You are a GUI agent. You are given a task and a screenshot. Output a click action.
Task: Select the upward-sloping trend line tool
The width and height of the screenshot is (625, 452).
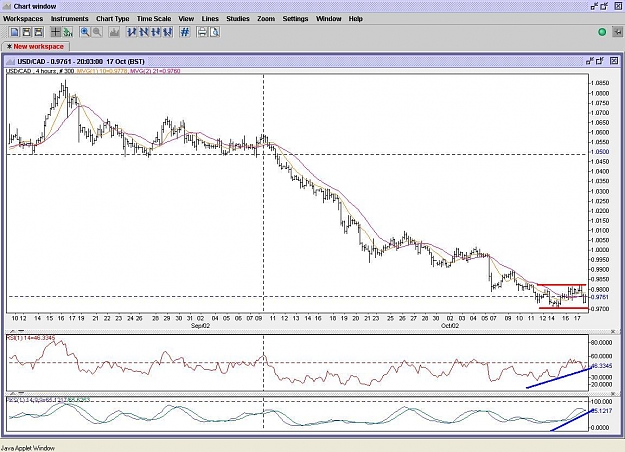(x=132, y=32)
